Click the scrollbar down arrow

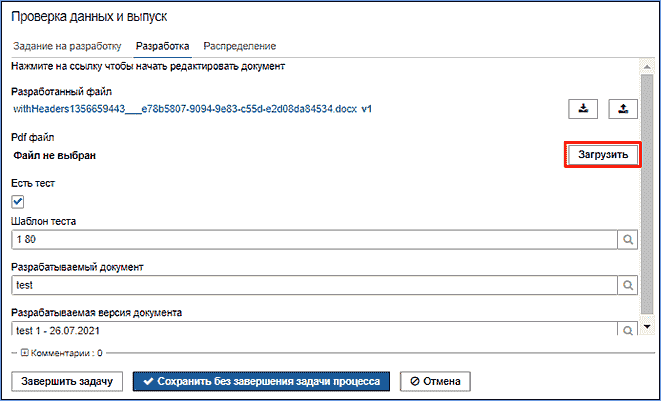[x=646, y=327]
